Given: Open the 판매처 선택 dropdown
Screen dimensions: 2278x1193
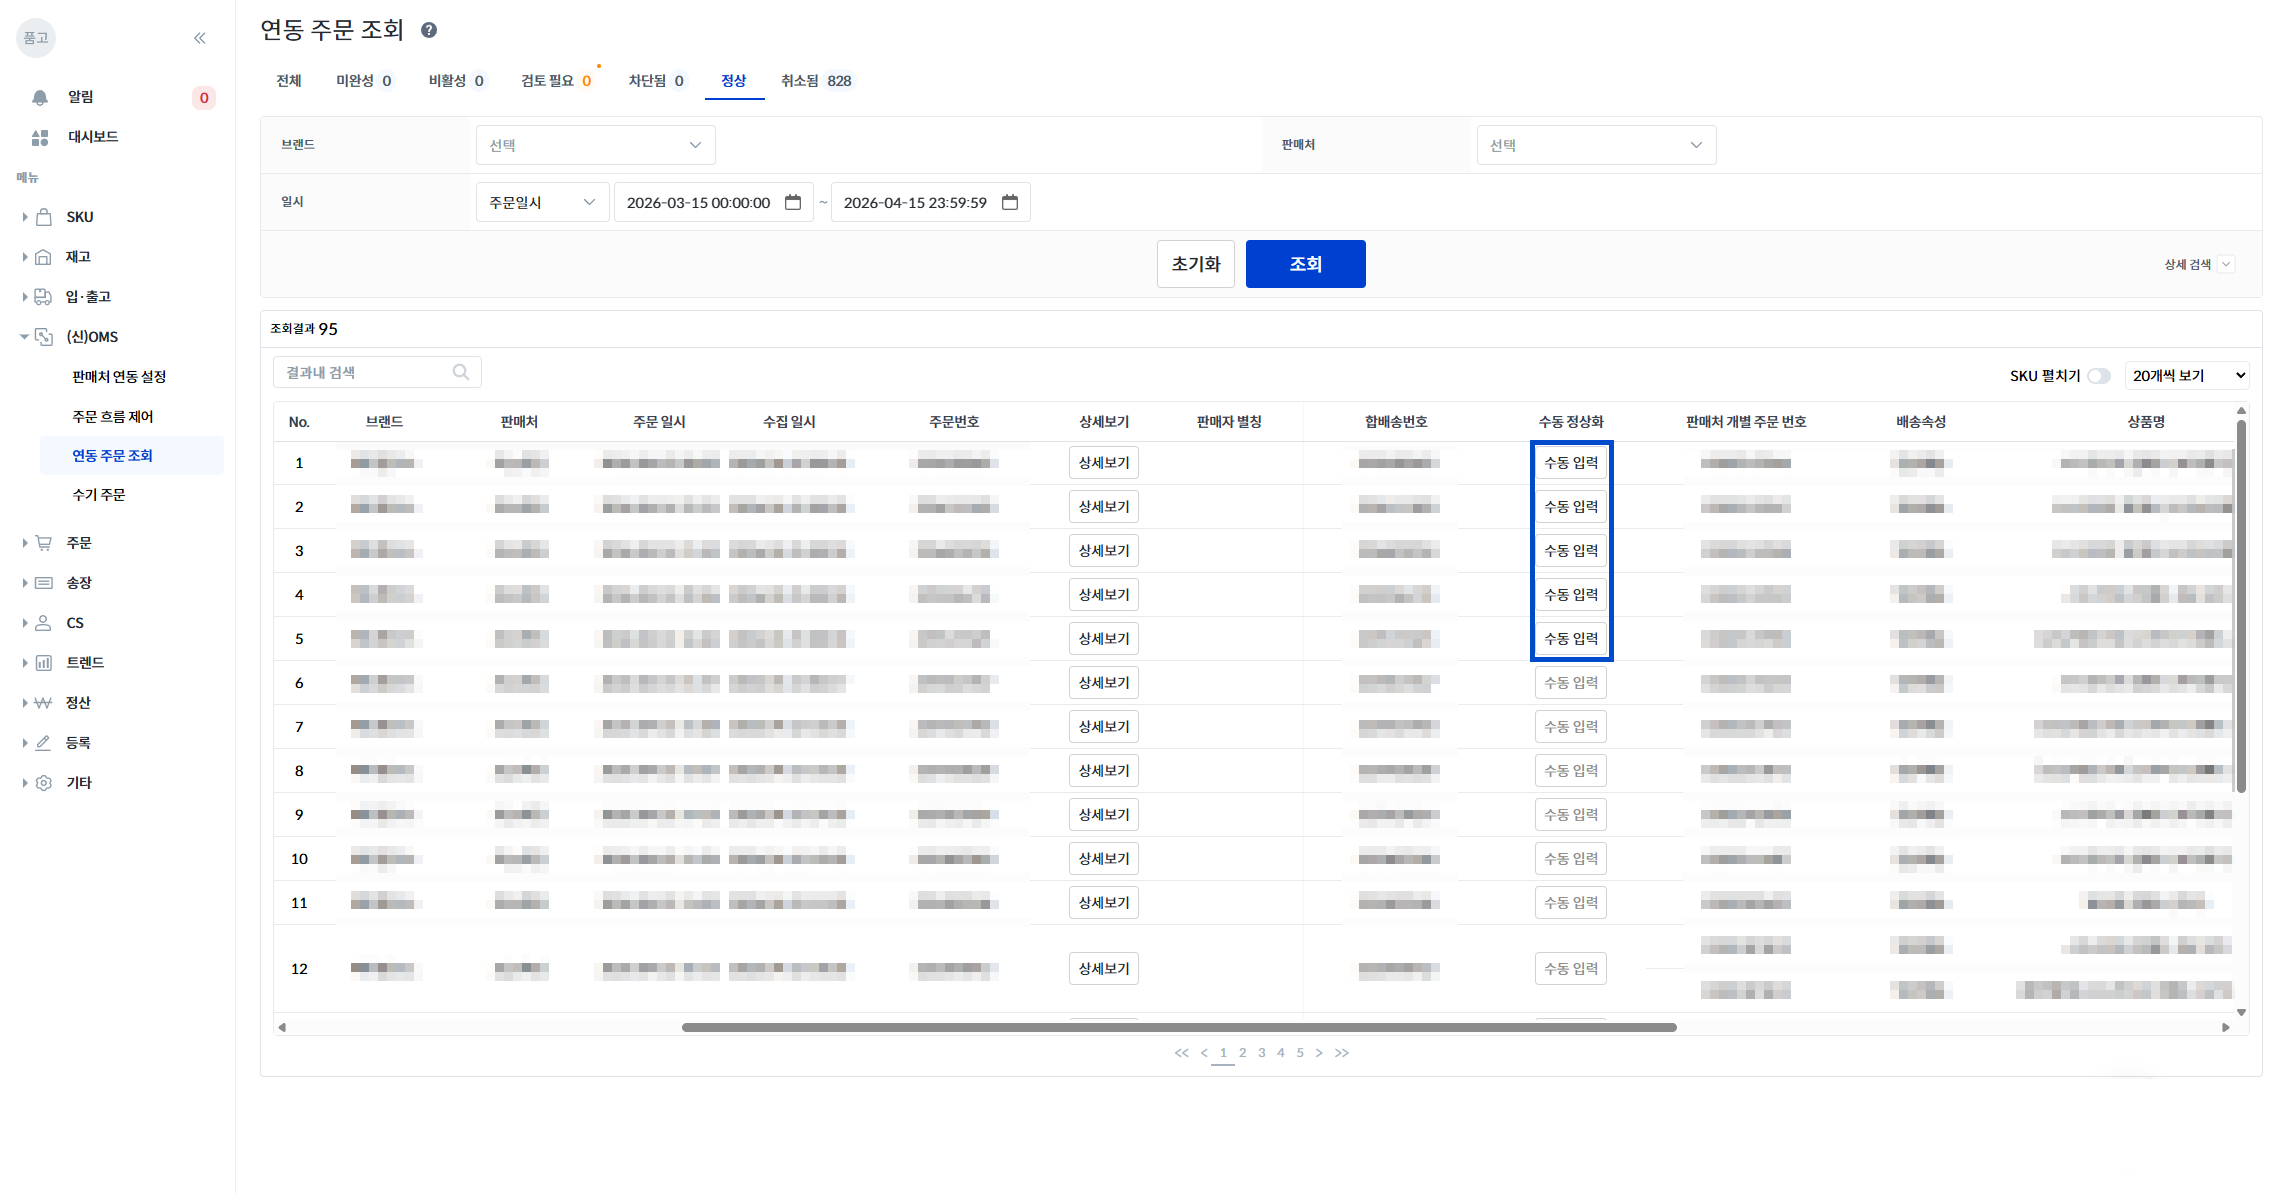Looking at the screenshot, I should pos(1596,145).
